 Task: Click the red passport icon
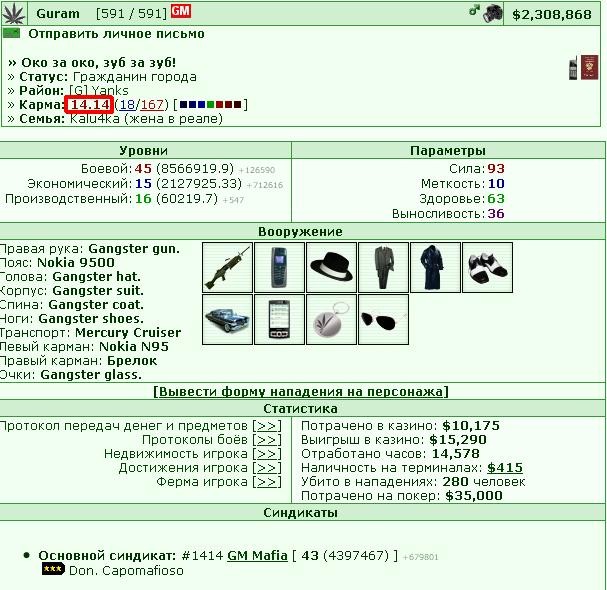(589, 67)
